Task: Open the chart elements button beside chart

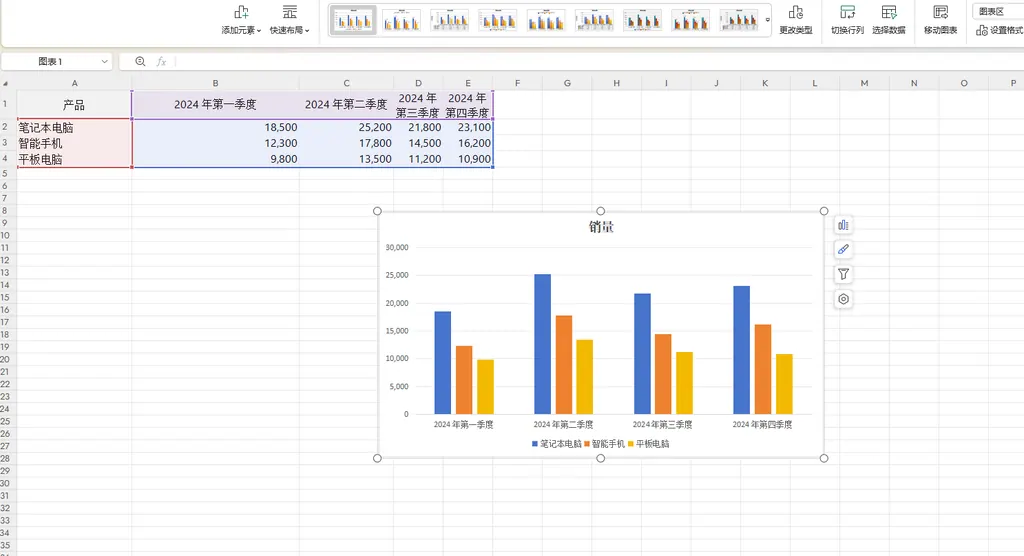Action: coord(843,225)
